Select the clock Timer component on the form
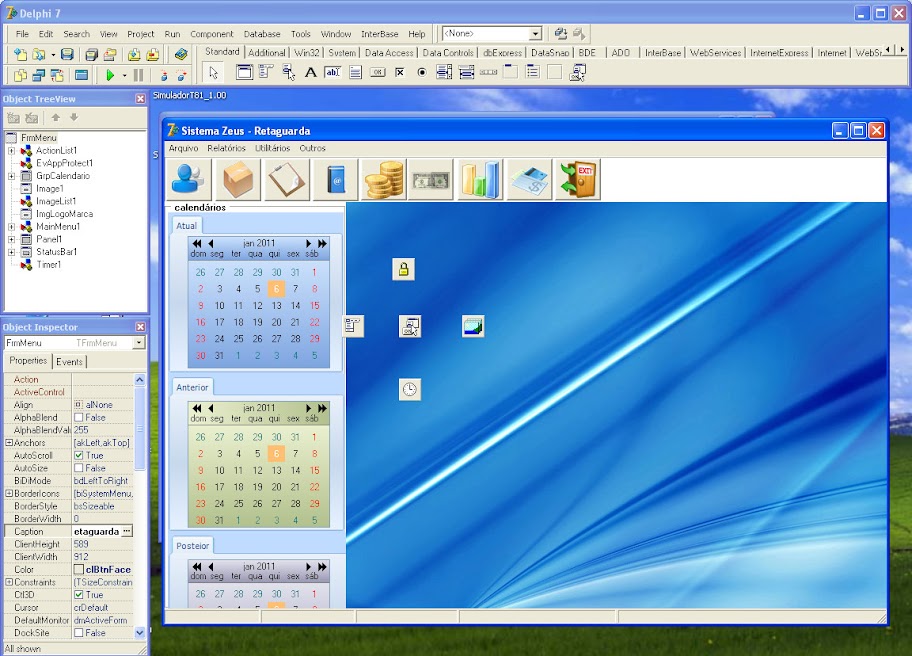912x656 pixels. 410,389
